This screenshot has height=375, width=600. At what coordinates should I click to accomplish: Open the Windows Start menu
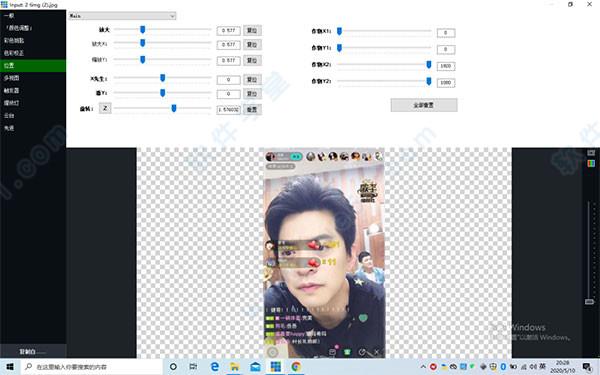pyautogui.click(x=10, y=367)
